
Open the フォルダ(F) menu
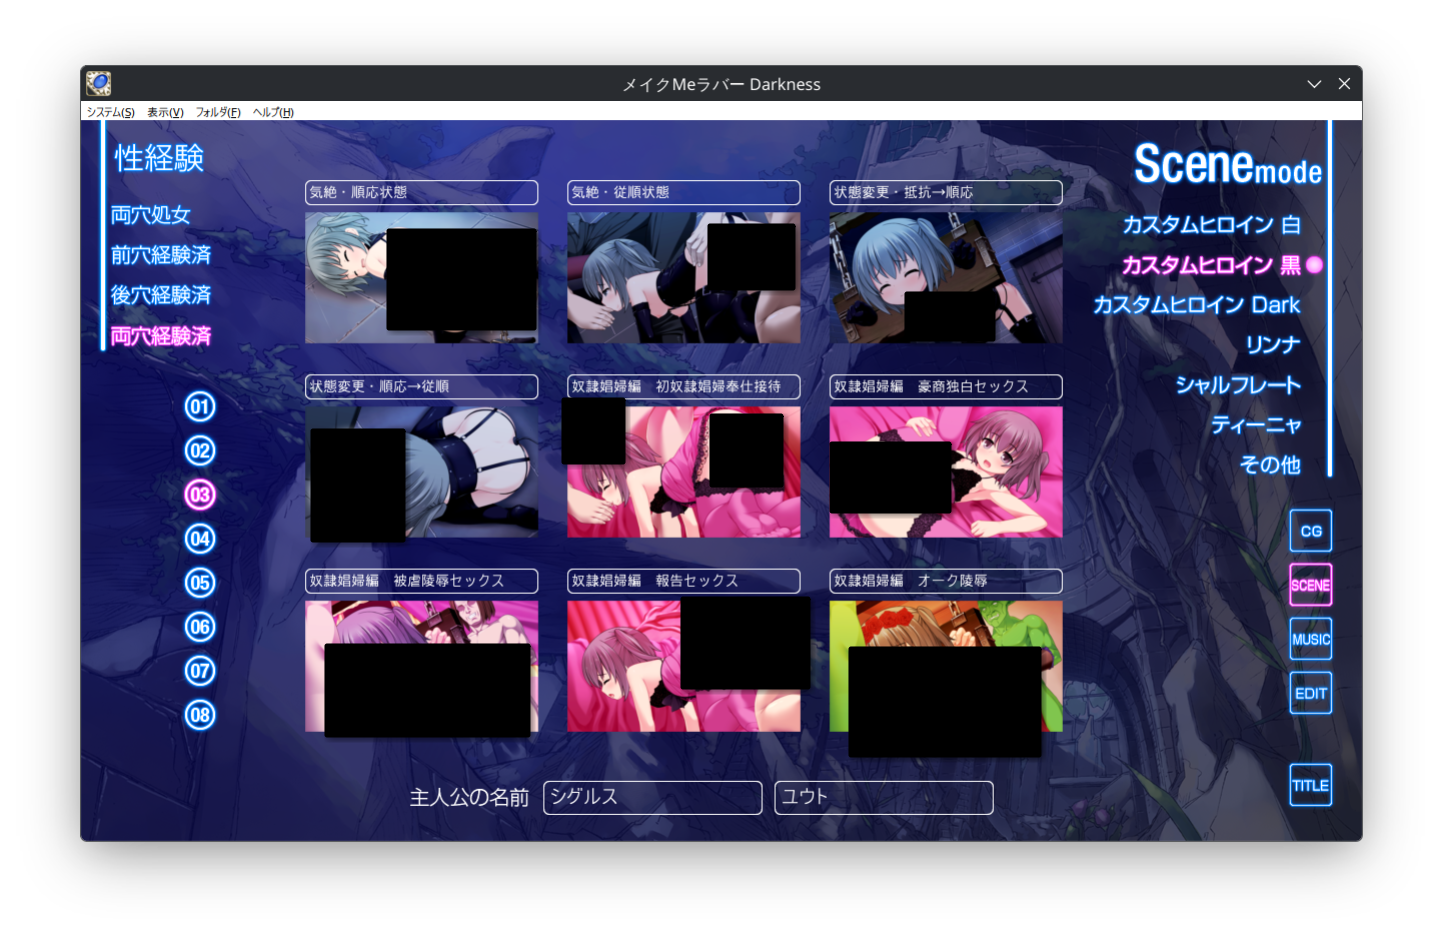point(218,112)
